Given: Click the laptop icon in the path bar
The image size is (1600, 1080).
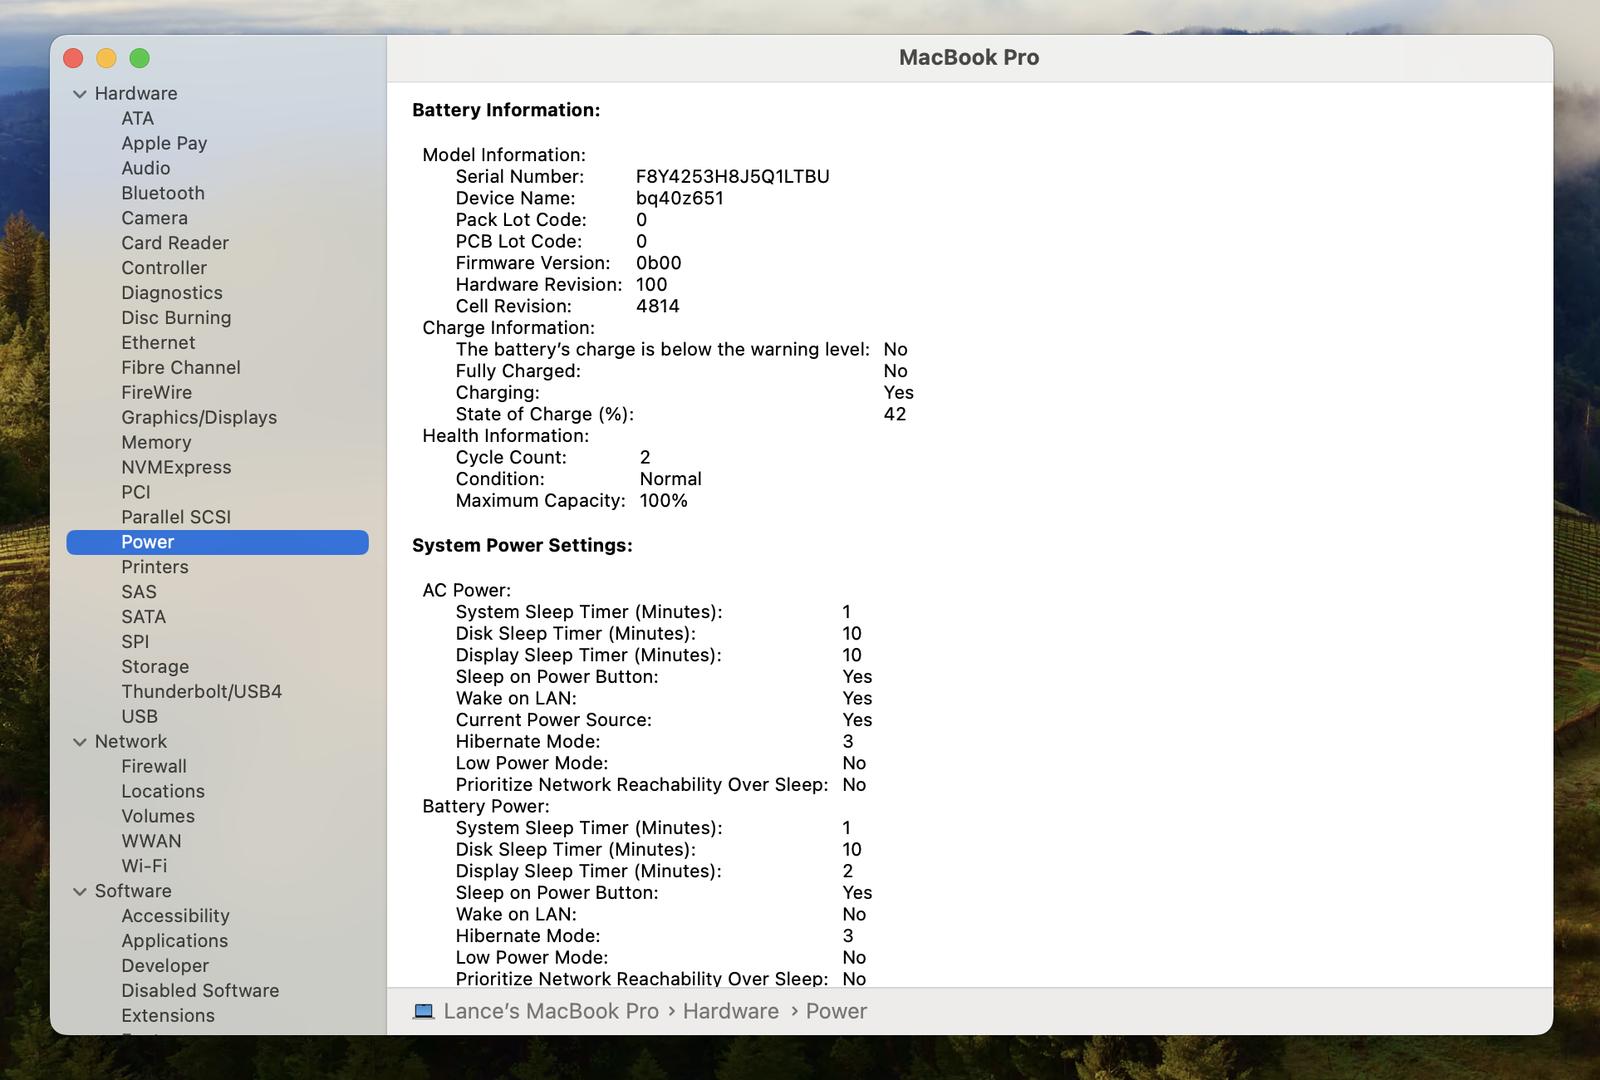Looking at the screenshot, I should point(423,1011).
